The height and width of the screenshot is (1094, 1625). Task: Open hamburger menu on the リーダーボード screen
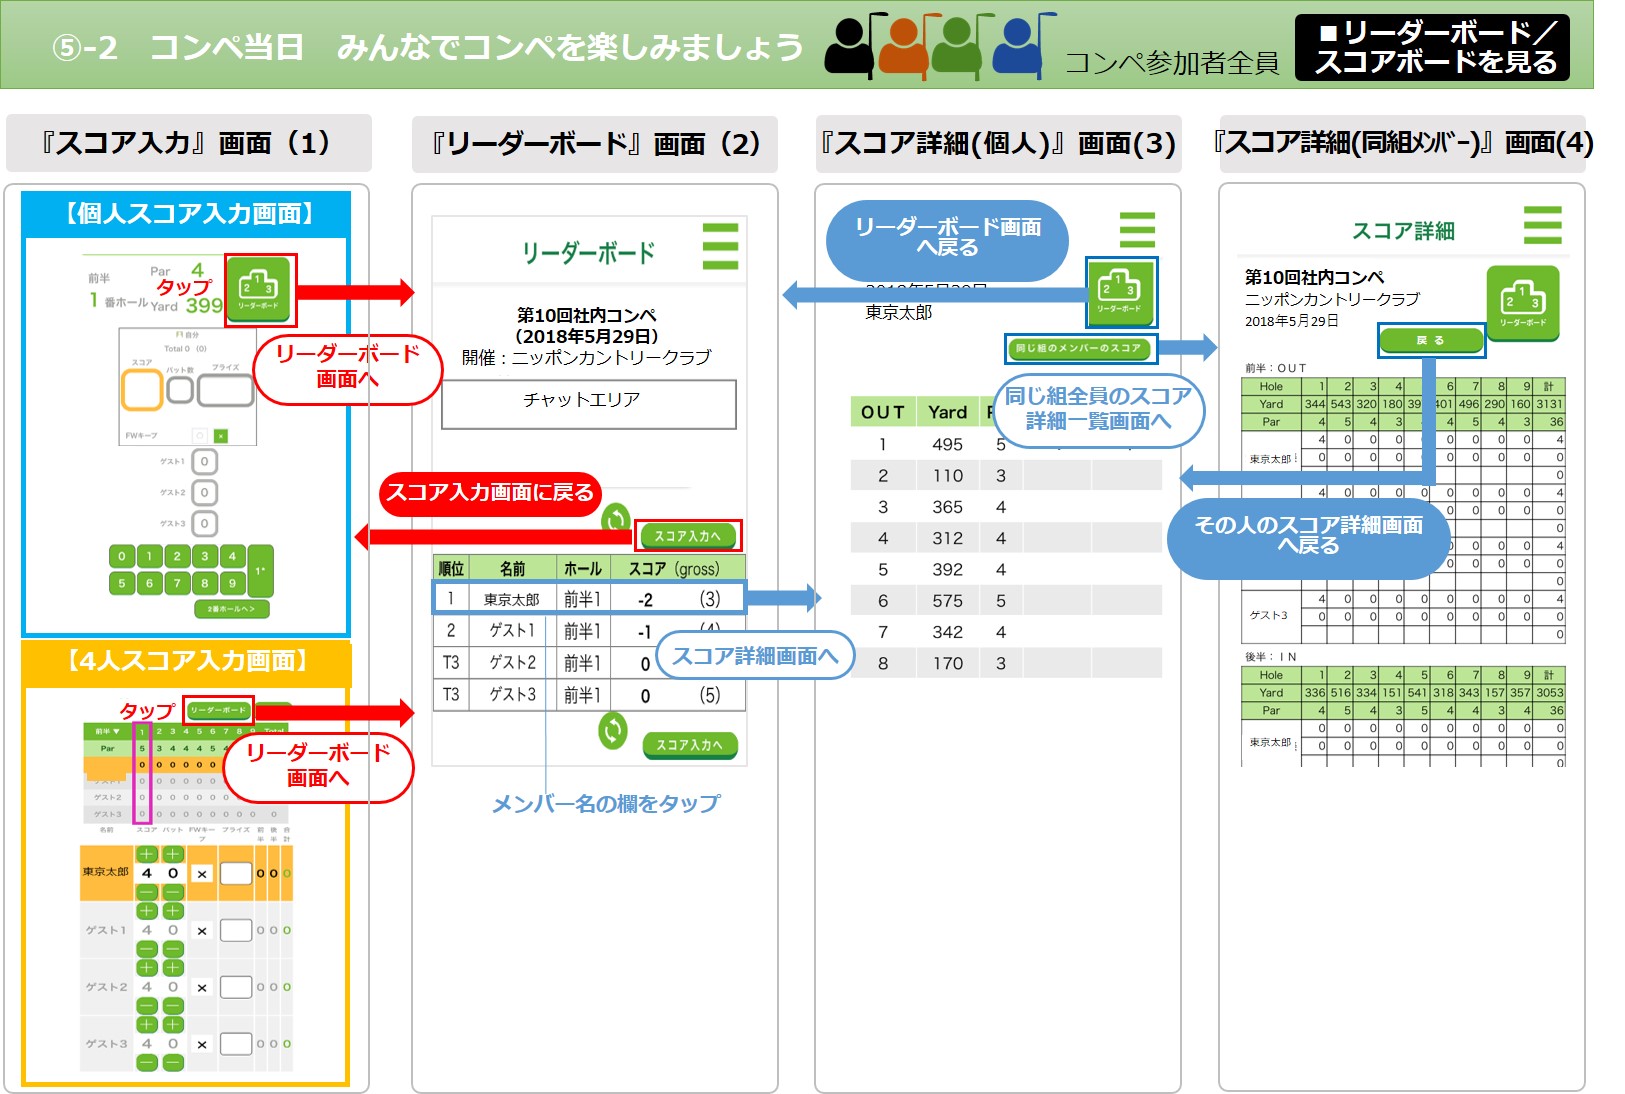[720, 246]
